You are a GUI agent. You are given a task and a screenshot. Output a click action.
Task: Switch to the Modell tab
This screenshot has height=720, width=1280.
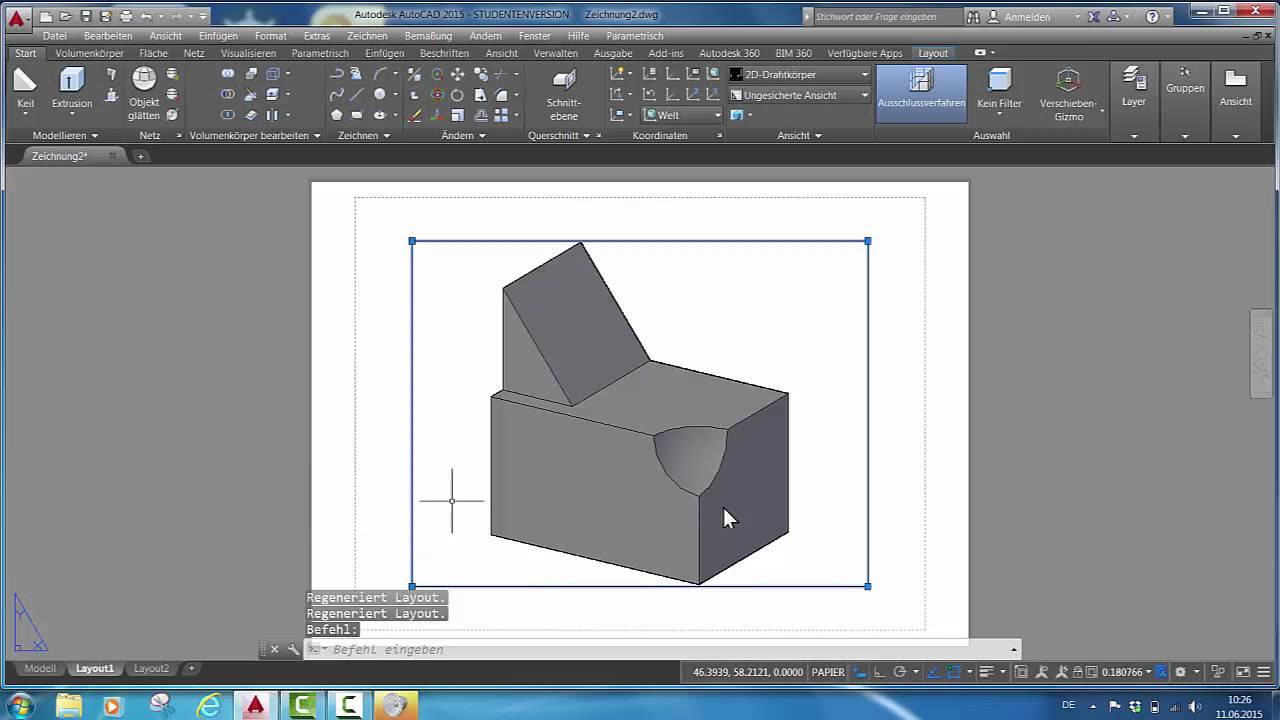[x=40, y=668]
